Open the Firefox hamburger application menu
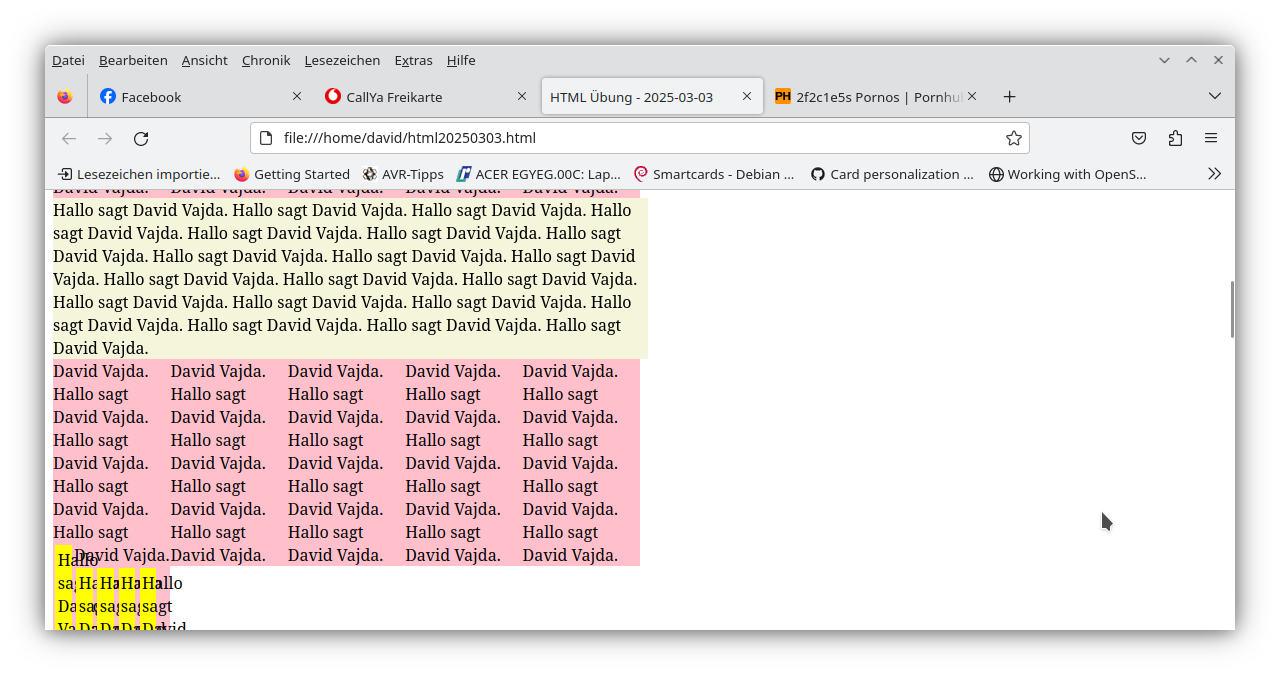Viewport: 1280px width, 675px height. 1211,138
